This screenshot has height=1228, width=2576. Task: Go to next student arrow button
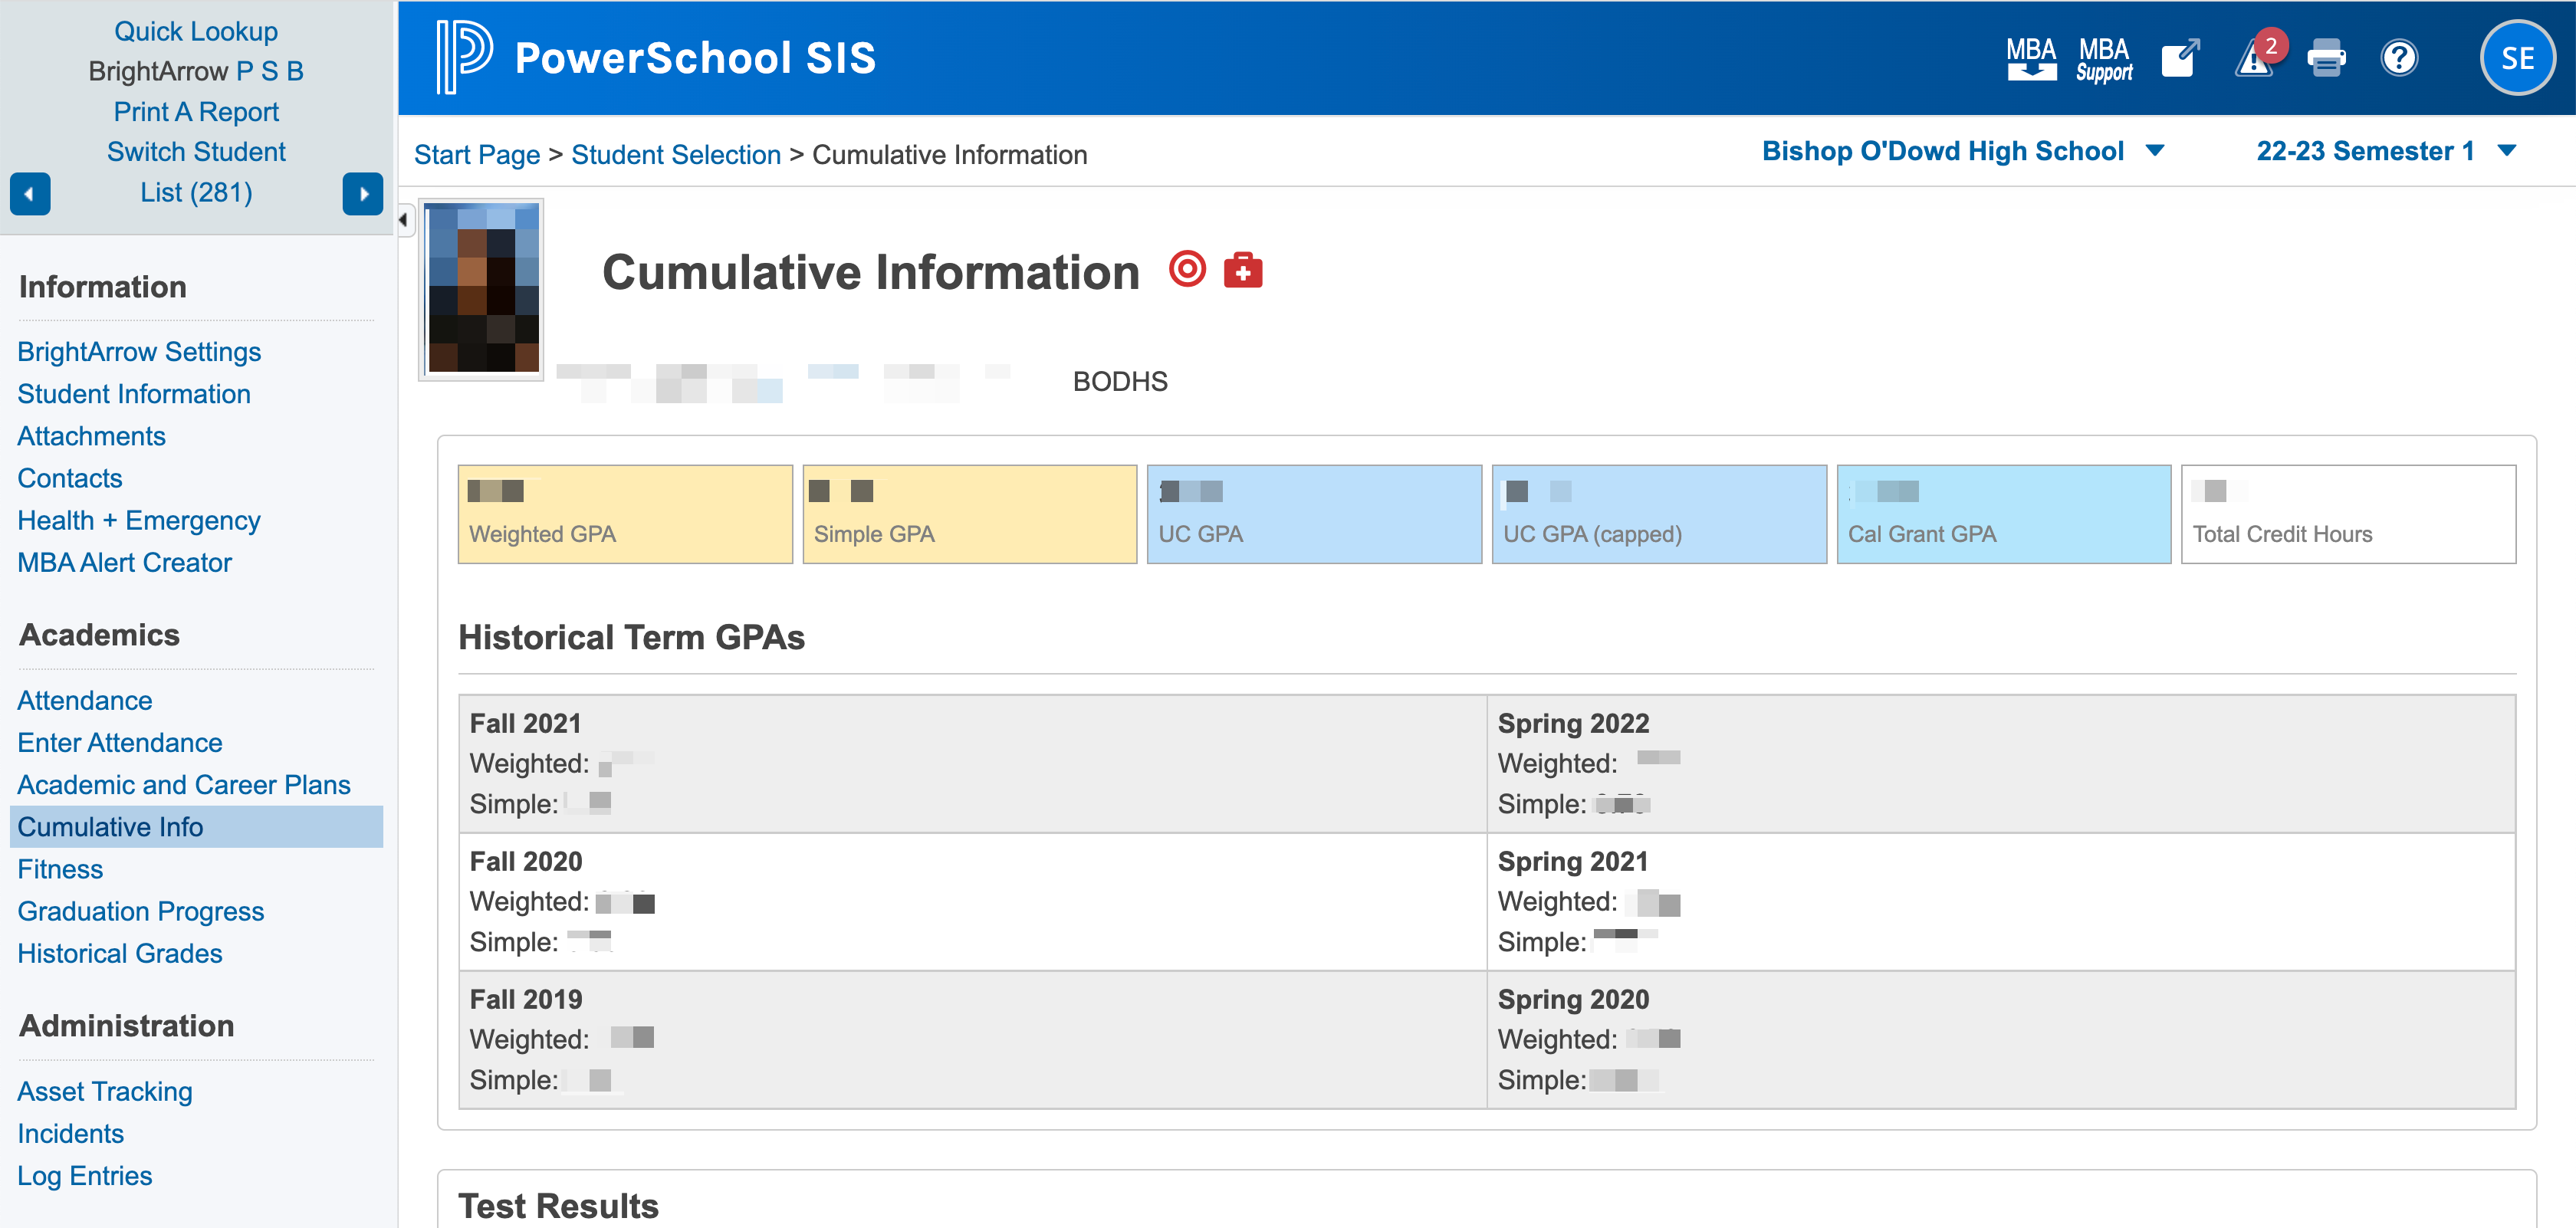(x=363, y=193)
